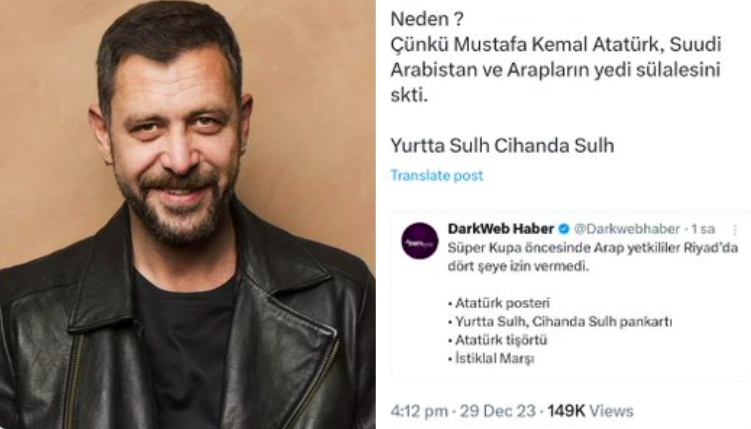Click the "1 sa" quoted post timestamp
Screen dimensions: 751x429
click(x=703, y=229)
